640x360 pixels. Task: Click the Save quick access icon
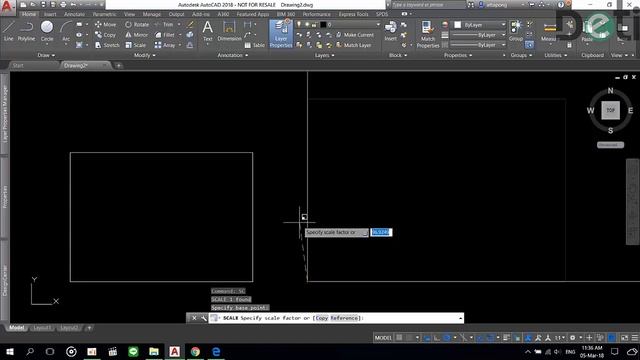(x=43, y=5)
